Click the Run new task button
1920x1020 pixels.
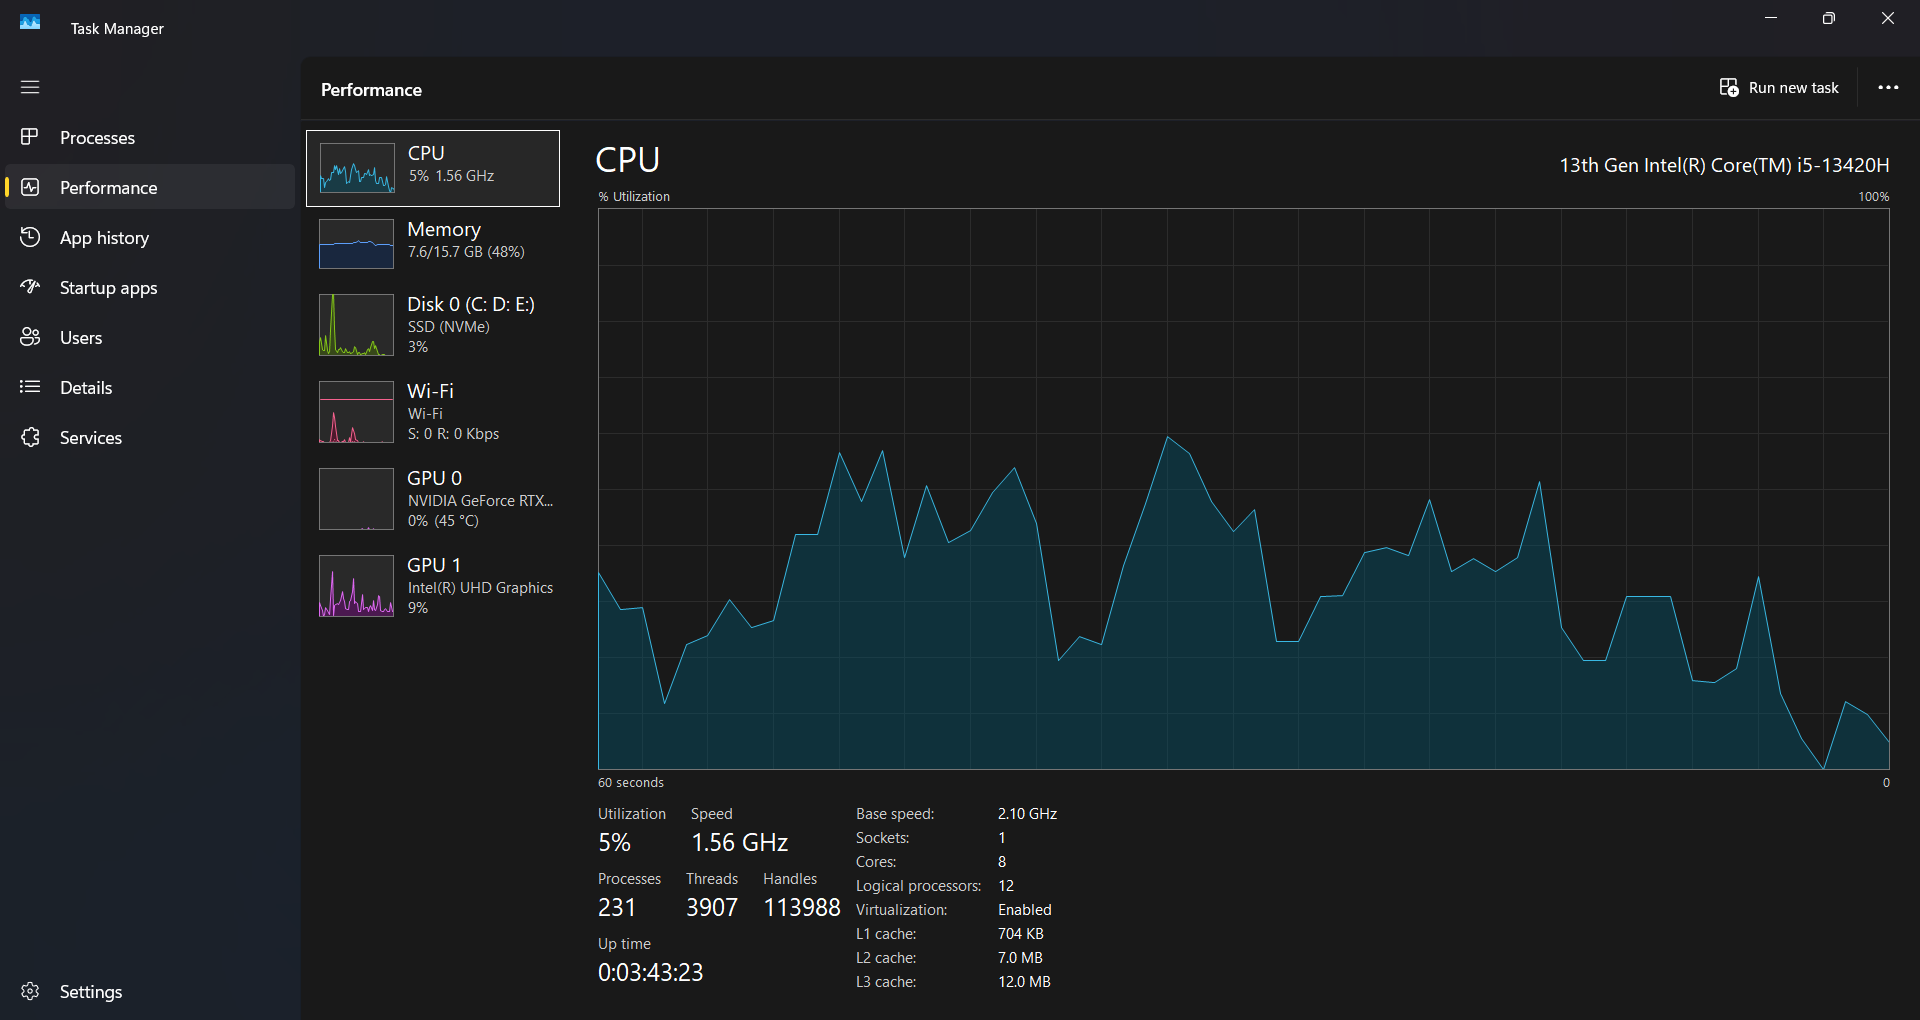1779,88
